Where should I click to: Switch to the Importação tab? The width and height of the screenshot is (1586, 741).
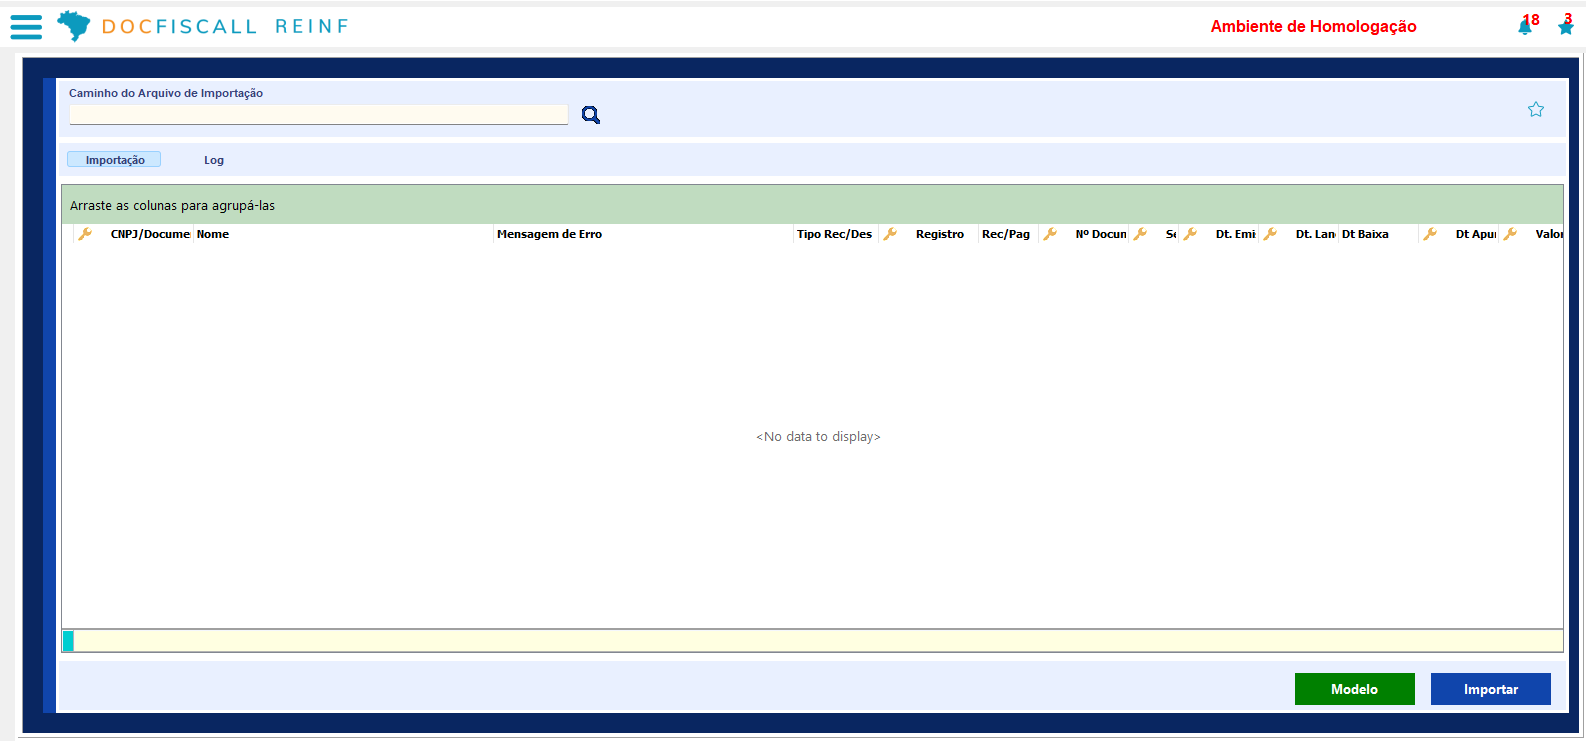(x=114, y=160)
